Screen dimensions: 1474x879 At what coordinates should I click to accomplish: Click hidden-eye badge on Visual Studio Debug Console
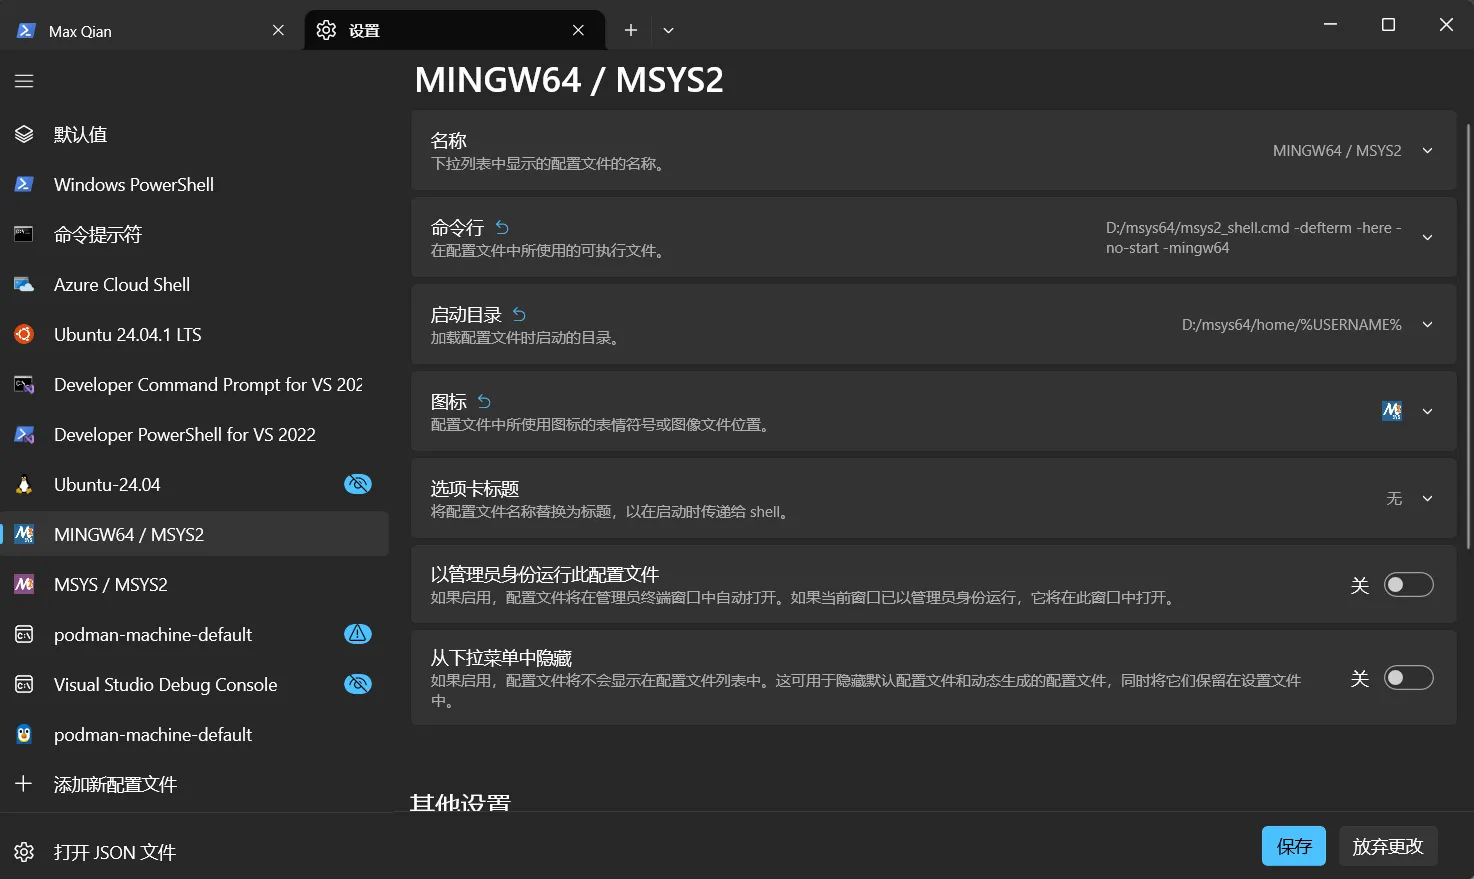357,684
